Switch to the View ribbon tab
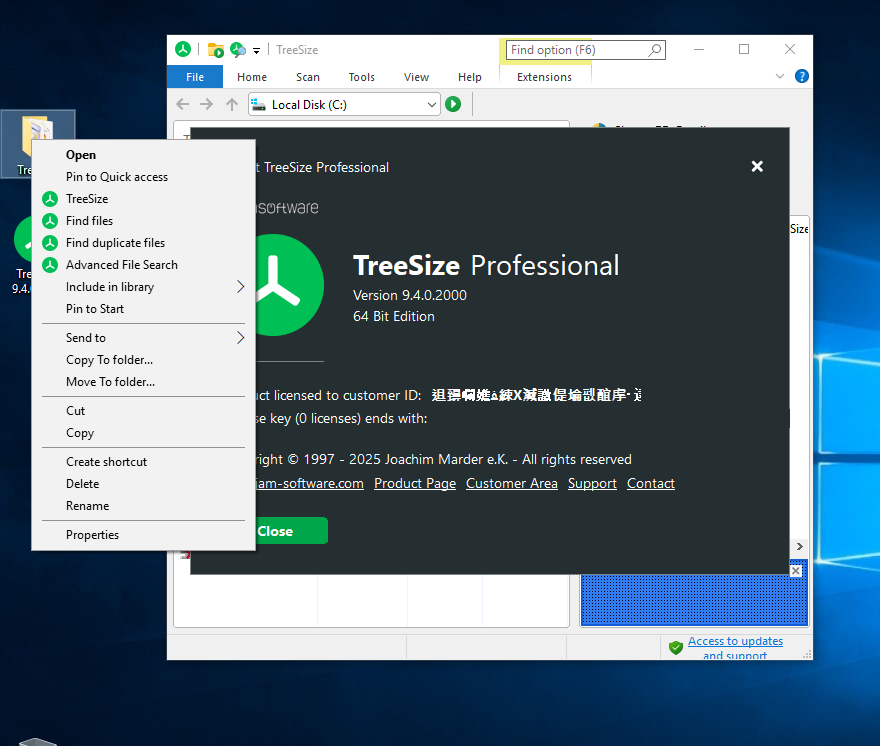The height and width of the screenshot is (746, 880). [x=416, y=77]
